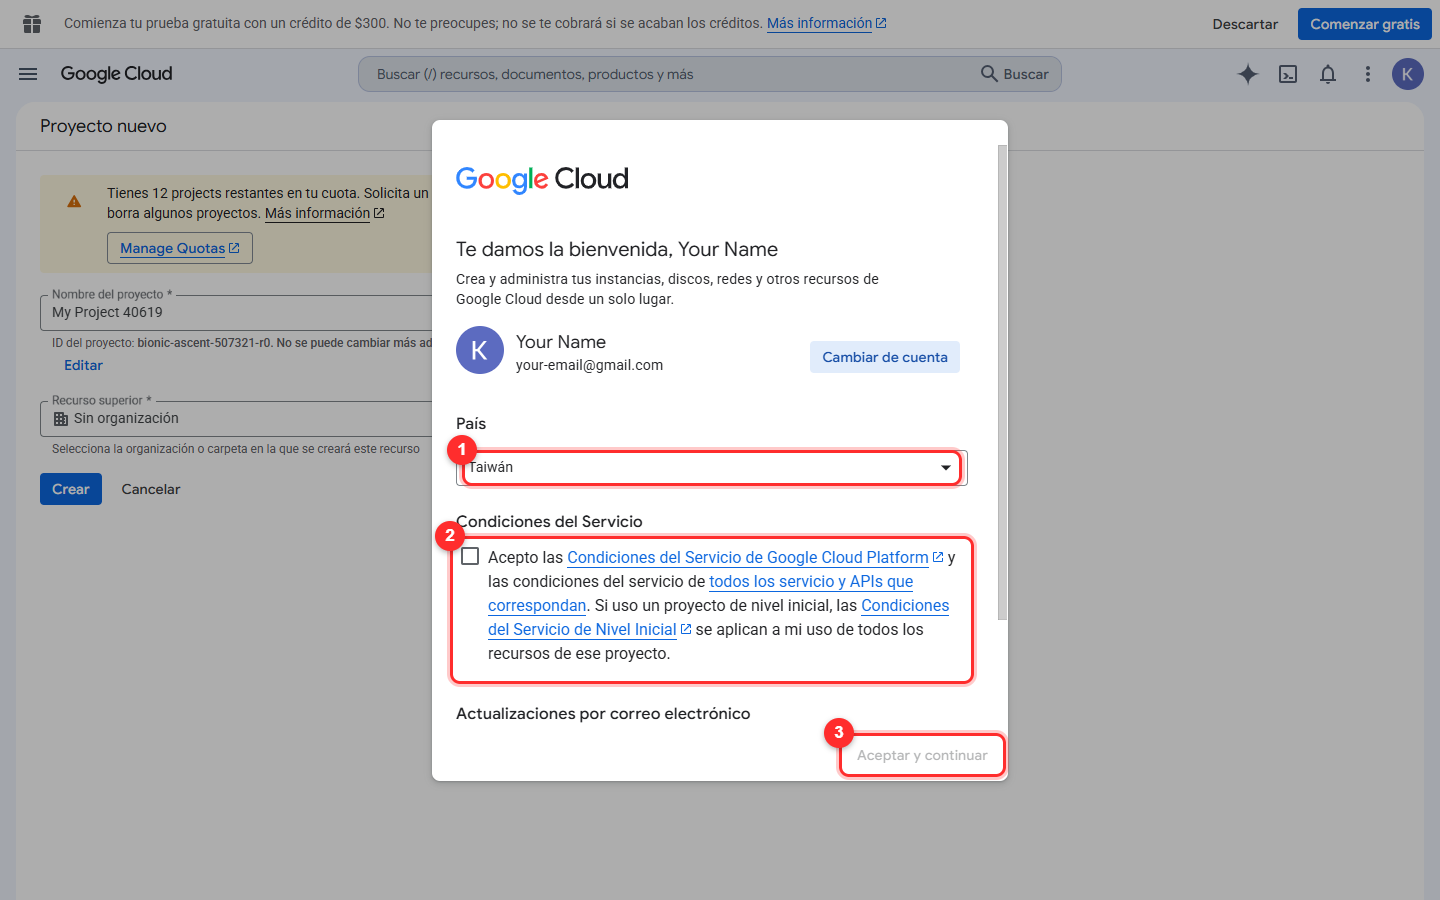Click the Google Cloud logo inside the dialog

pos(542,180)
